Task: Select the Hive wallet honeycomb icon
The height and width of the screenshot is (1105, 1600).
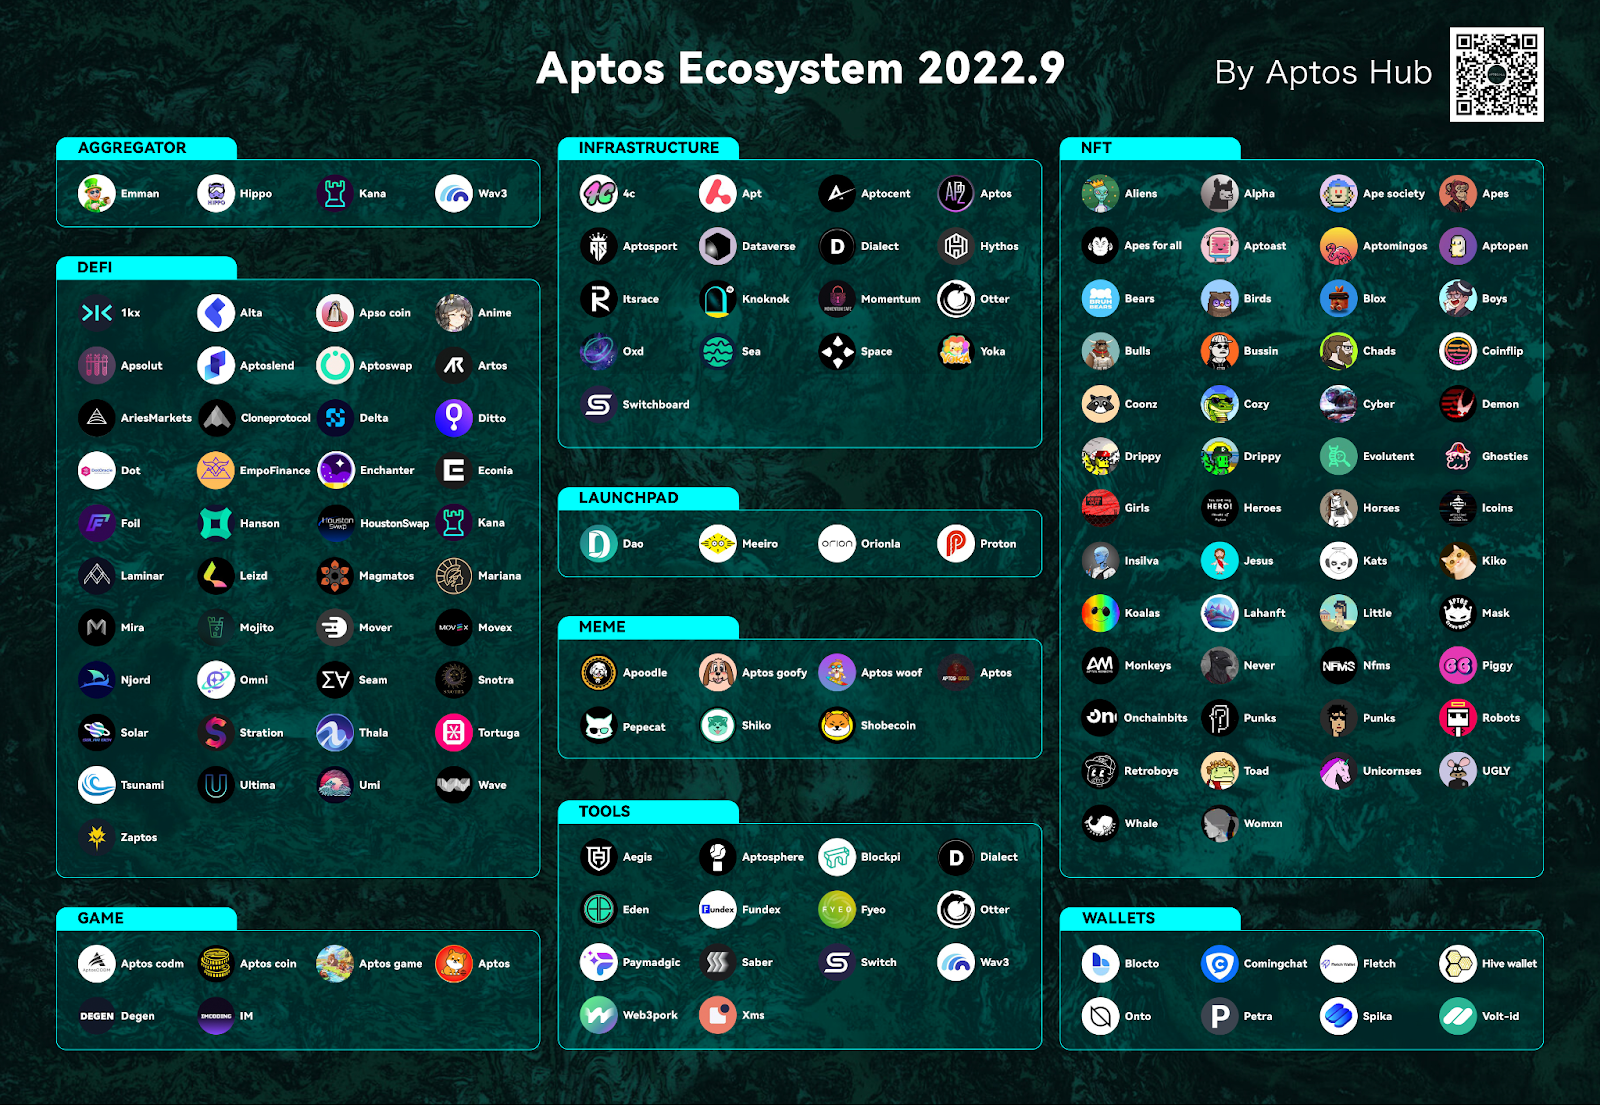Action: click(x=1458, y=964)
